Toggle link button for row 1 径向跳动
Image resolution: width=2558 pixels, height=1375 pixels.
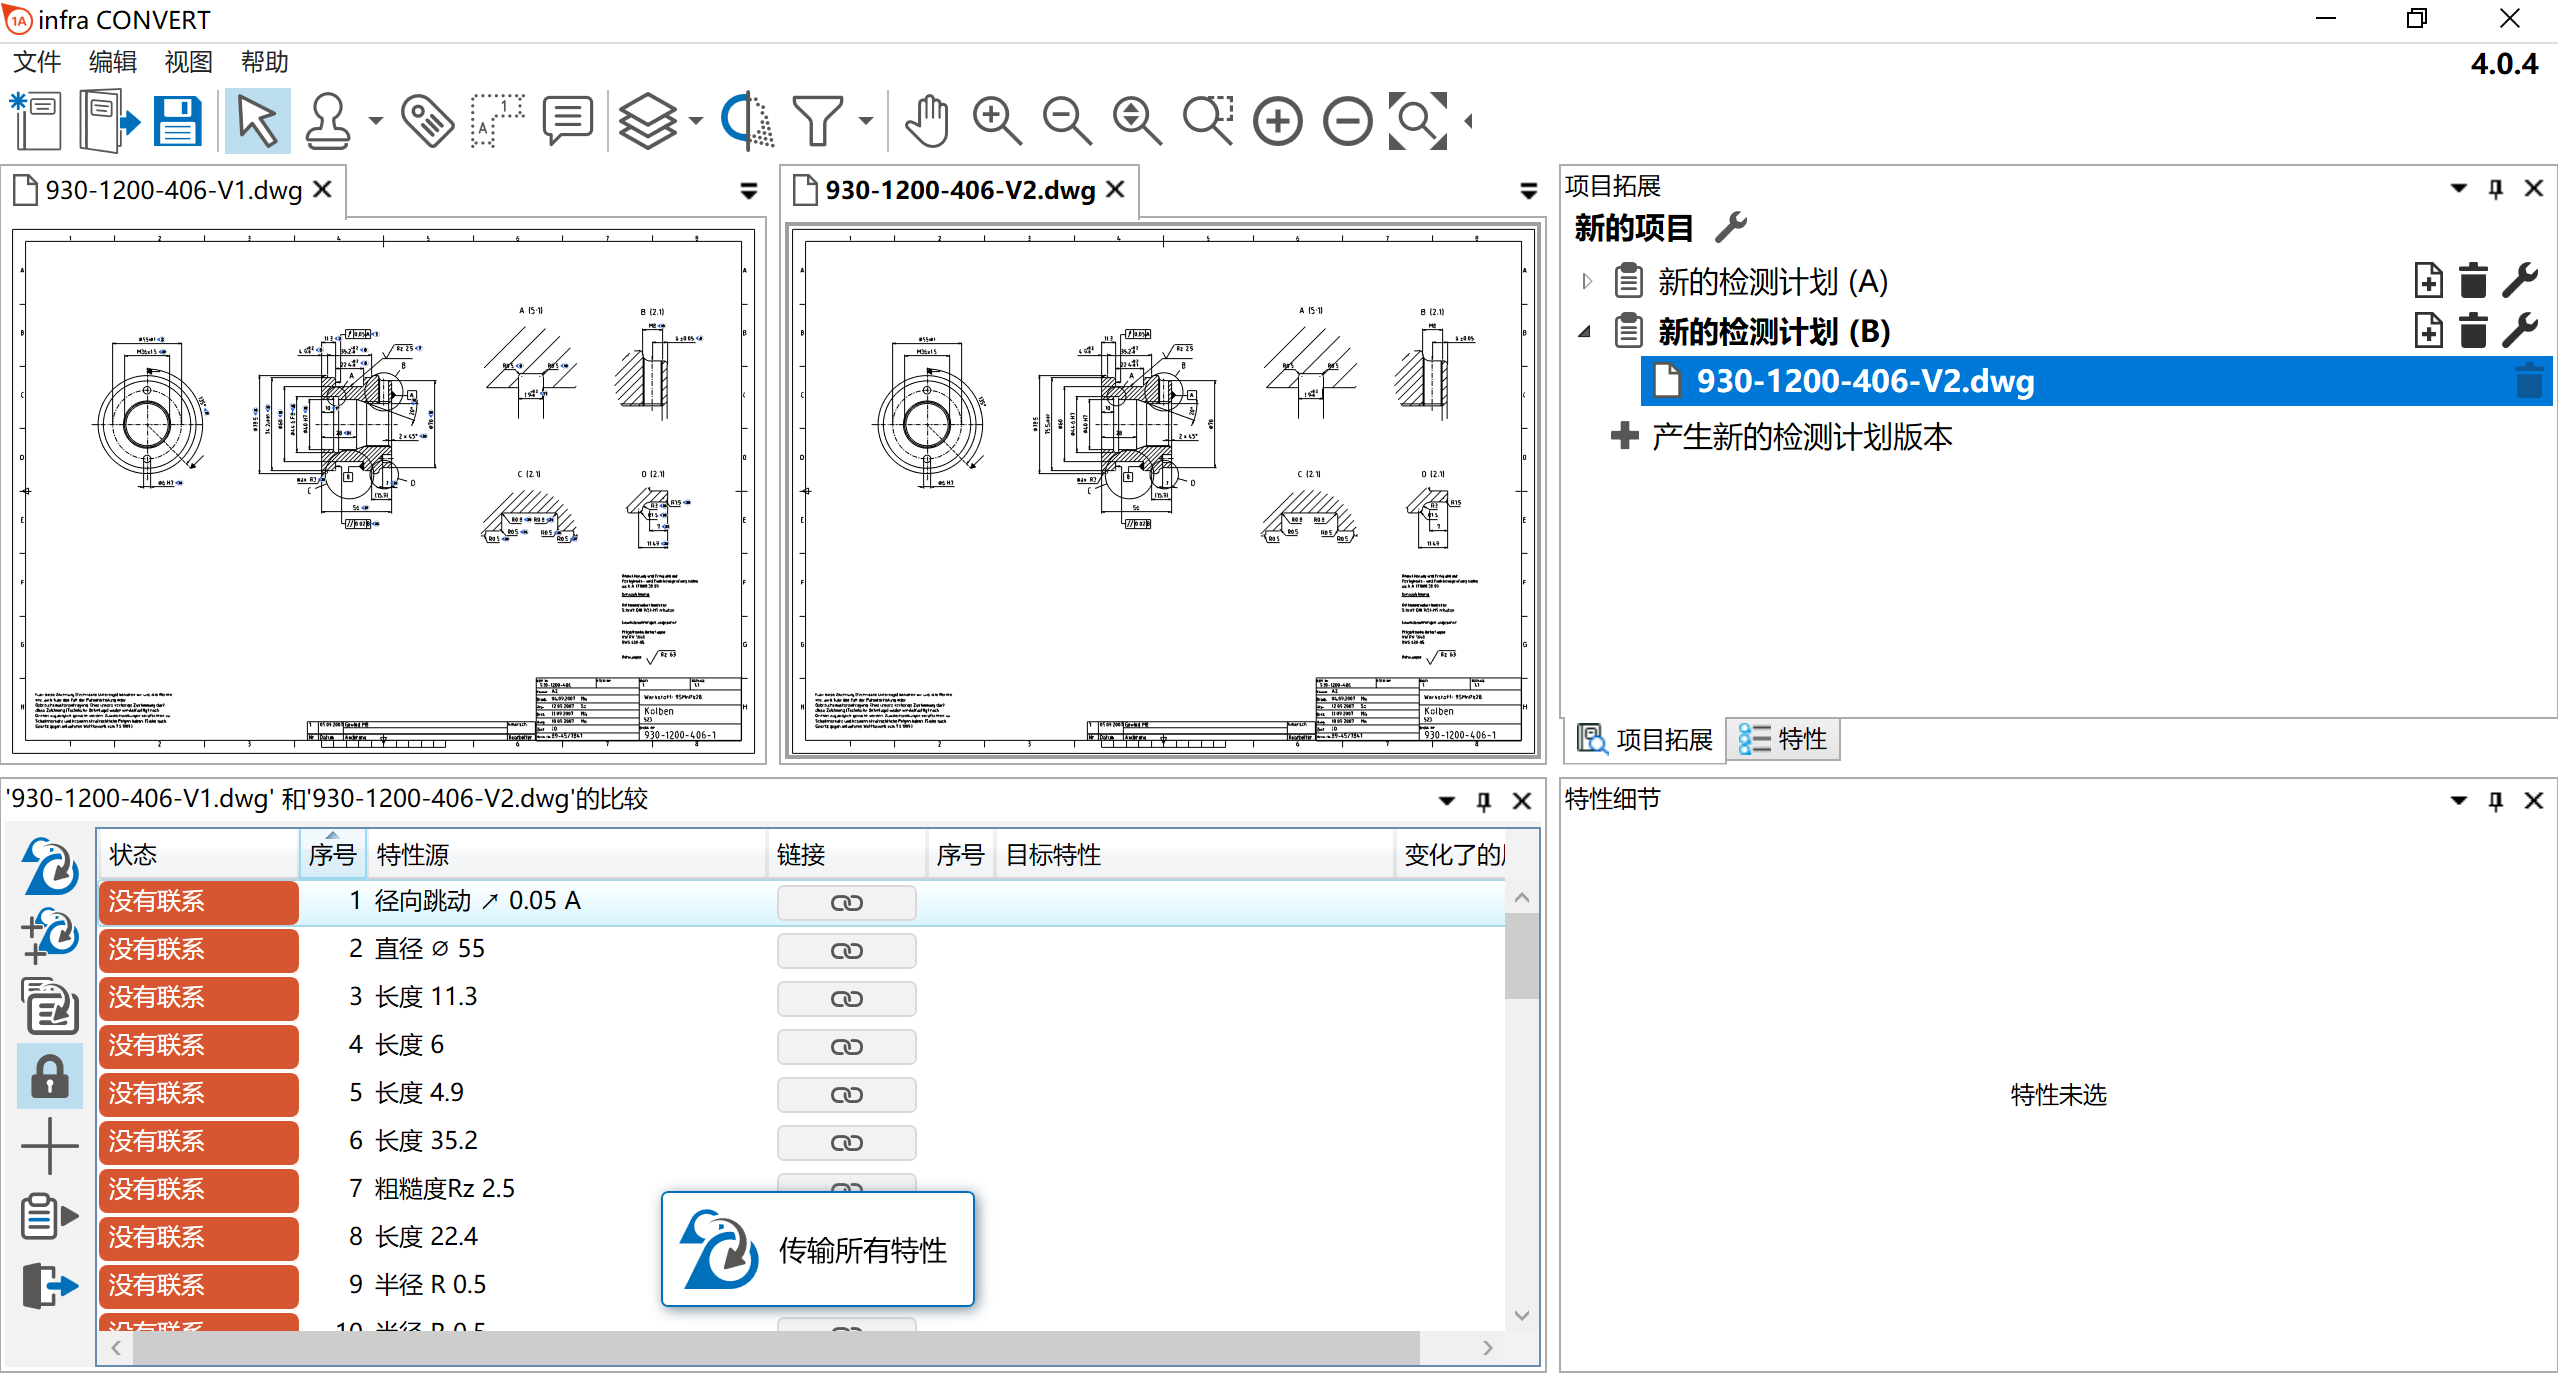point(846,902)
